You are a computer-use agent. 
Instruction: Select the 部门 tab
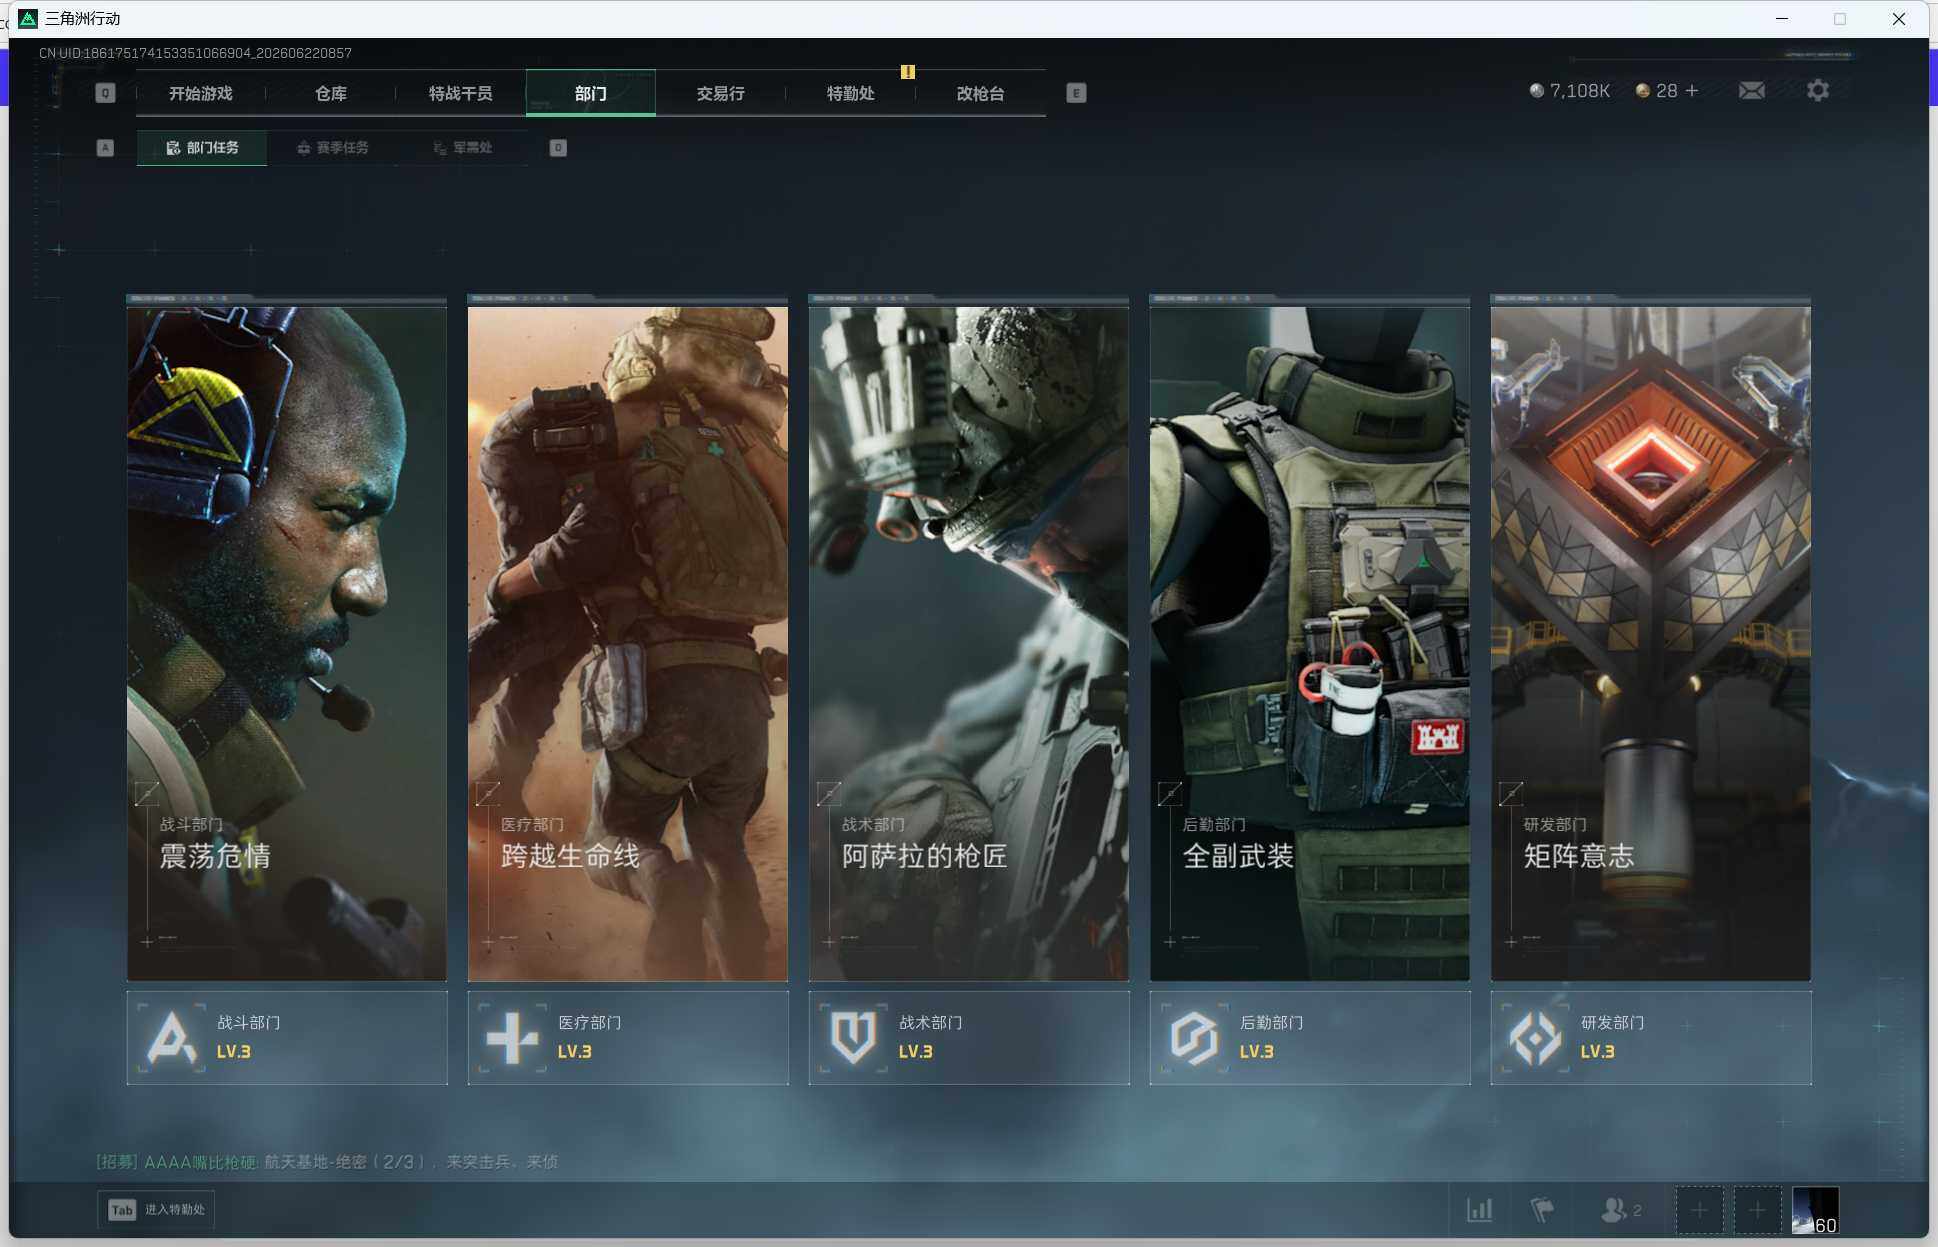590,93
